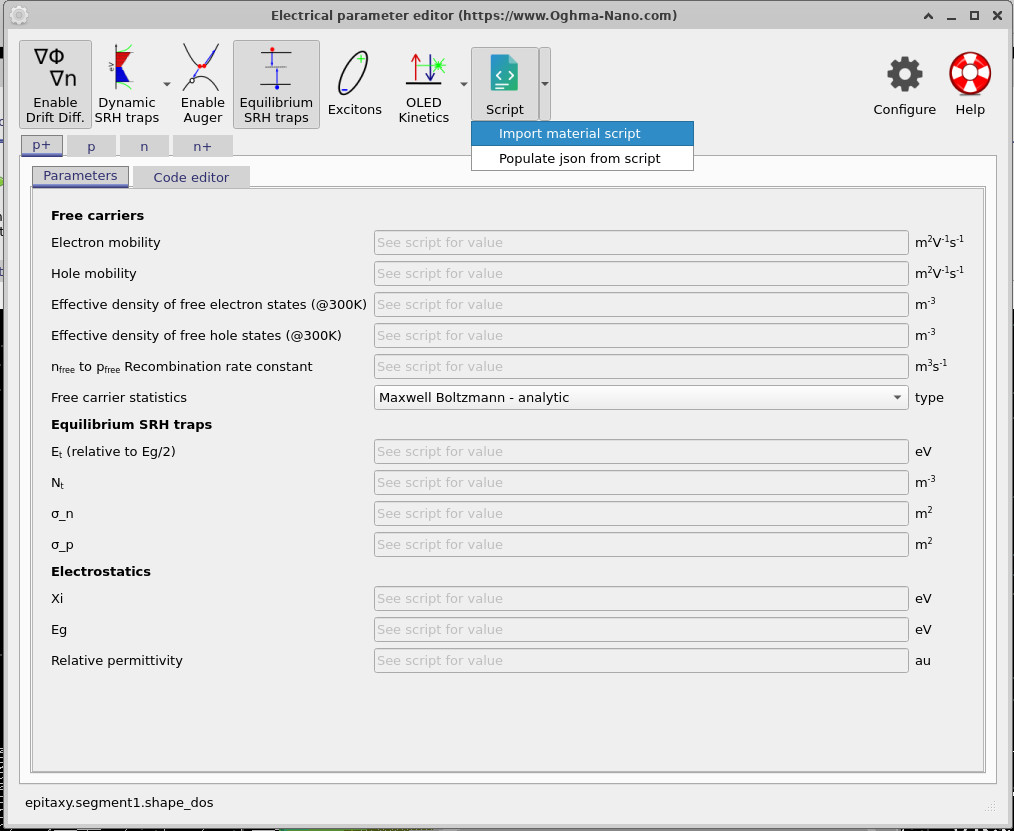This screenshot has height=831, width=1014.
Task: Toggle Equilibrium SRH traps button
Action: tap(276, 84)
